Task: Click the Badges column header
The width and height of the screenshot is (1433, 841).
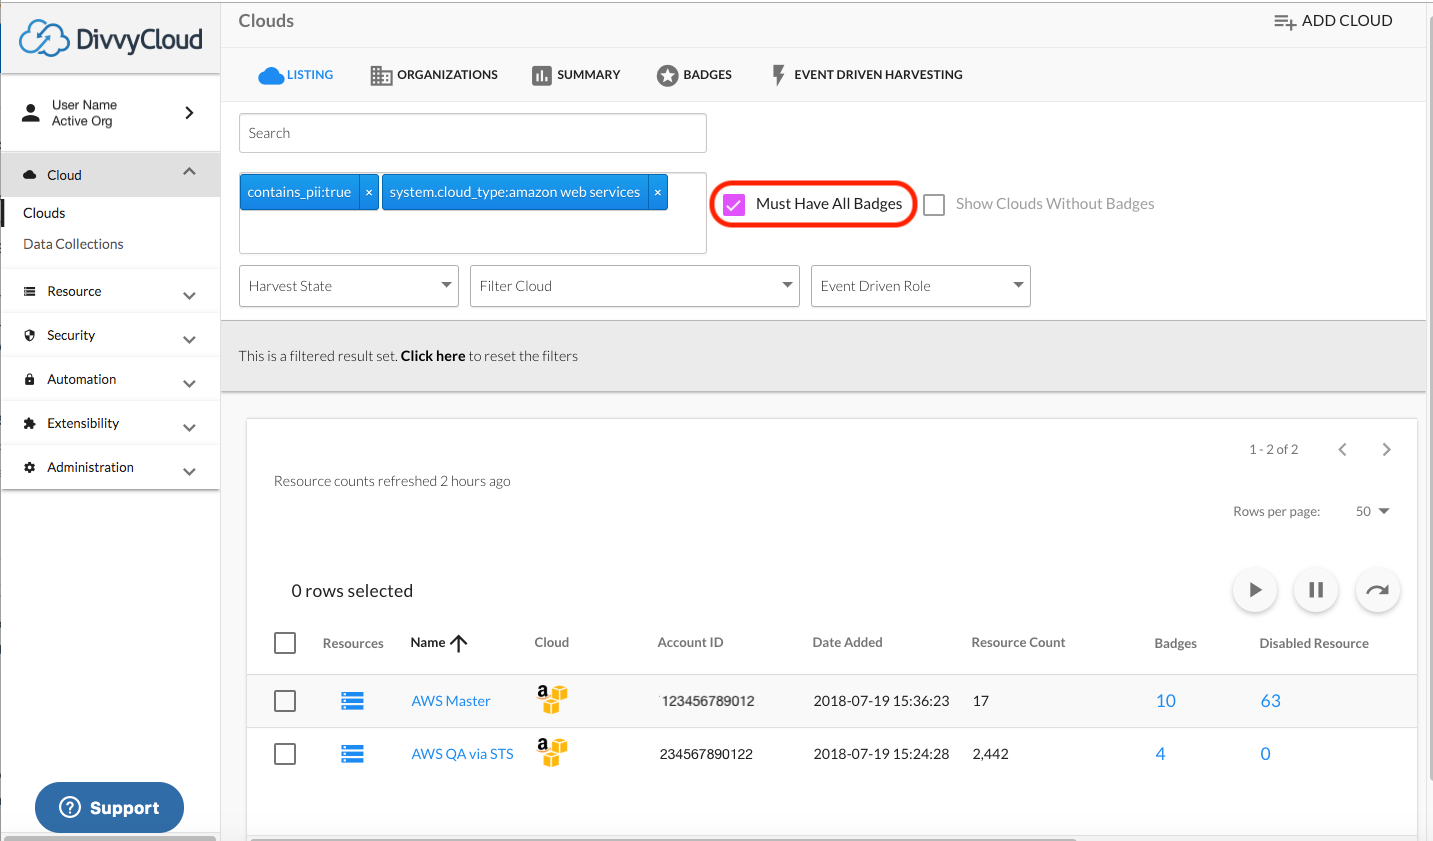Action: point(1175,644)
